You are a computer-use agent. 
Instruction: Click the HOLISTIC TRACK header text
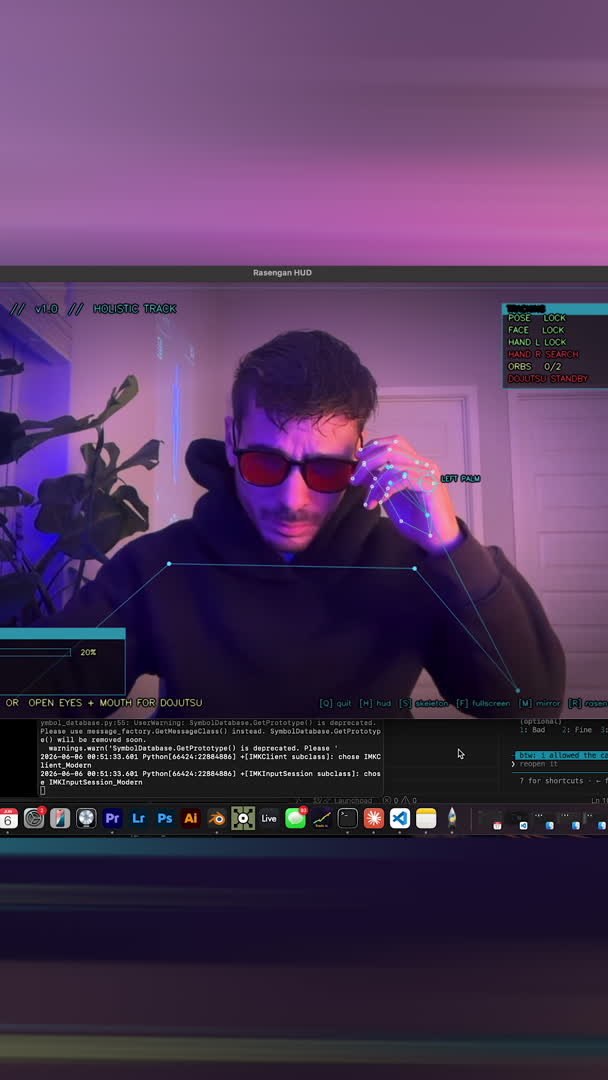coord(134,309)
